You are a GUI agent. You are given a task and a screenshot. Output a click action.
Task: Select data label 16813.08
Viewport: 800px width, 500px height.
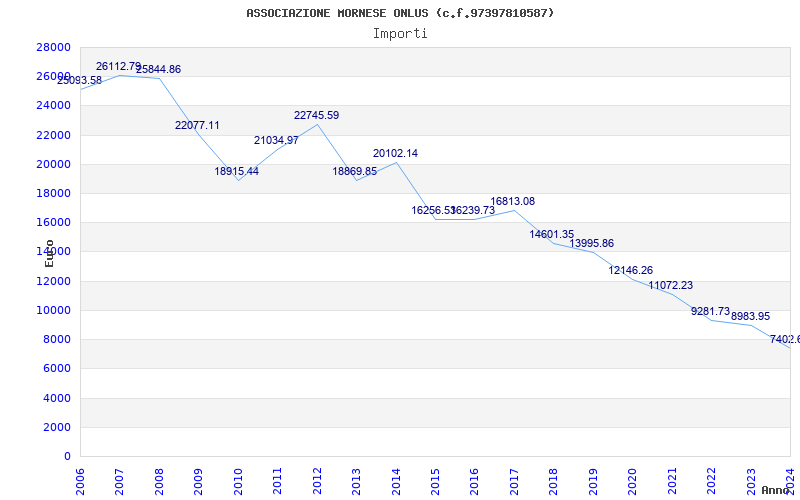(513, 202)
